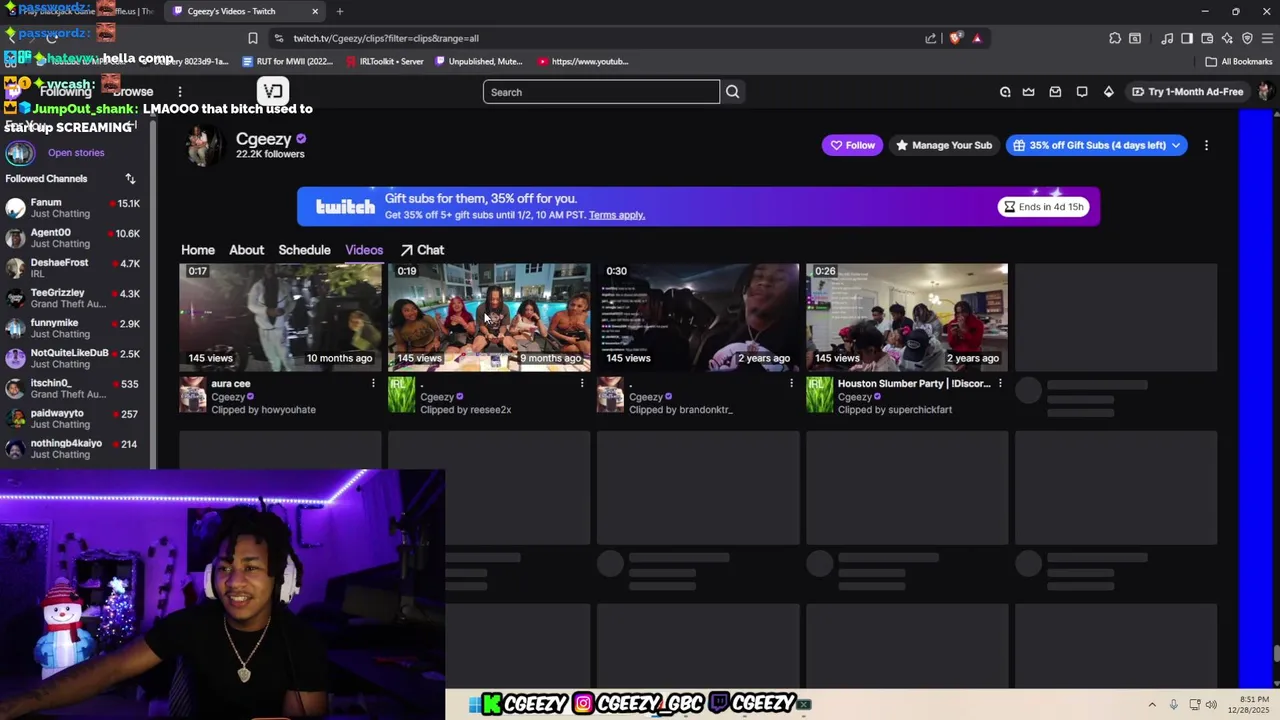Viewport: 1280px width, 720px height.
Task: Open Brave VPN shield icon
Action: (x=1247, y=38)
